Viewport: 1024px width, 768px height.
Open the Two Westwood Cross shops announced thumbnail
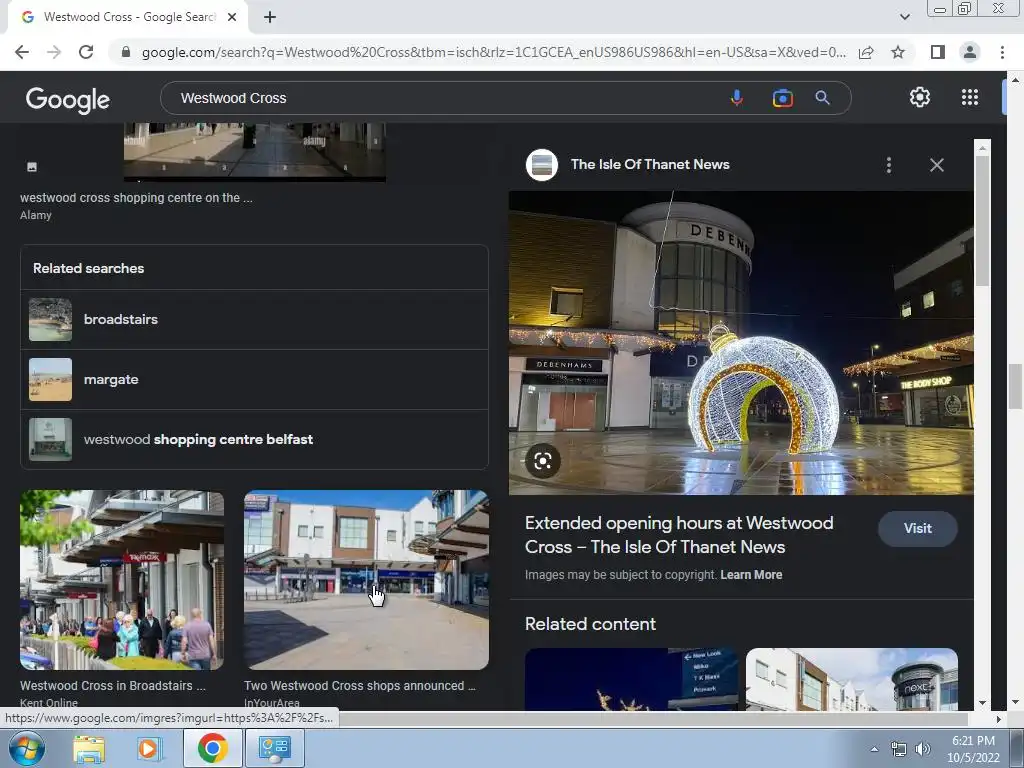point(366,580)
